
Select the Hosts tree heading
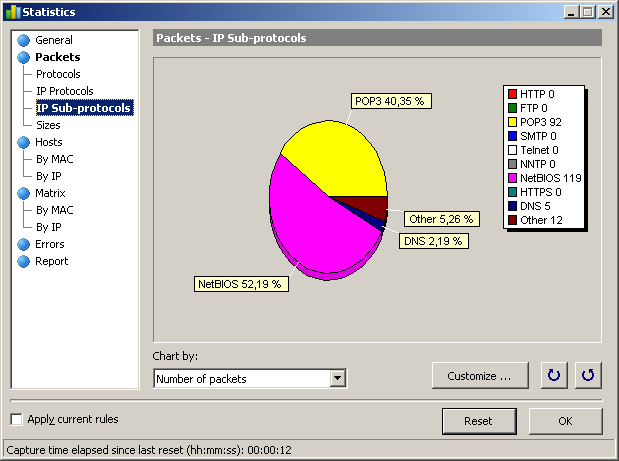tap(49, 142)
